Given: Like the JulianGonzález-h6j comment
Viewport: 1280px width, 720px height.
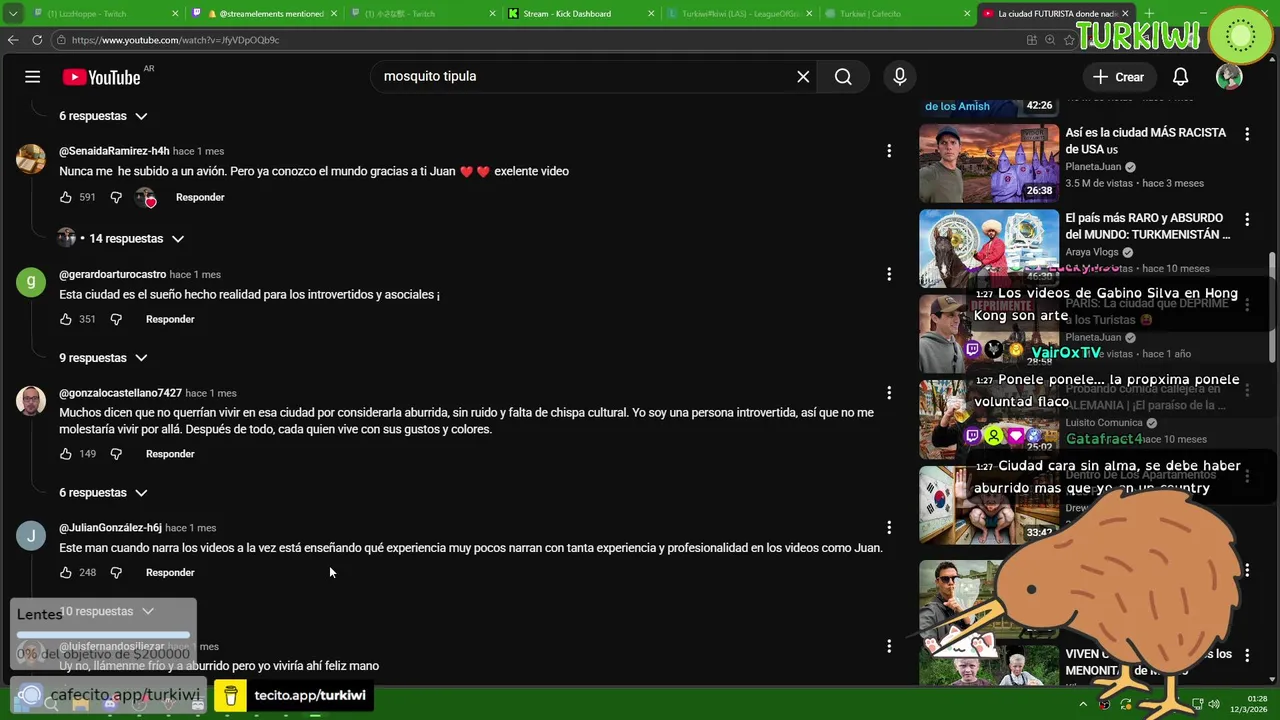Looking at the screenshot, I should pyautogui.click(x=66, y=573).
